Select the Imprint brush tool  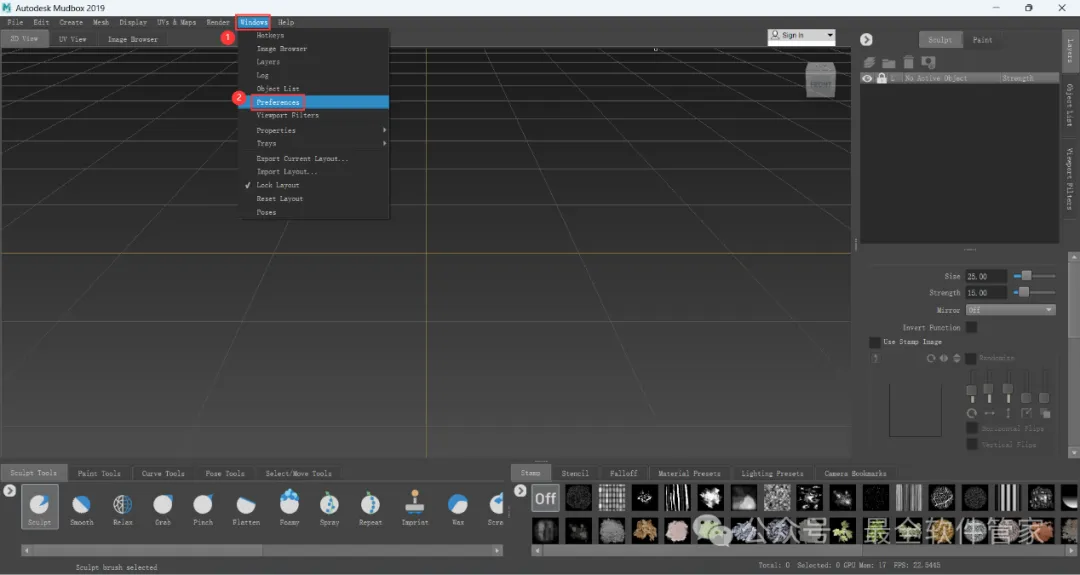(415, 508)
